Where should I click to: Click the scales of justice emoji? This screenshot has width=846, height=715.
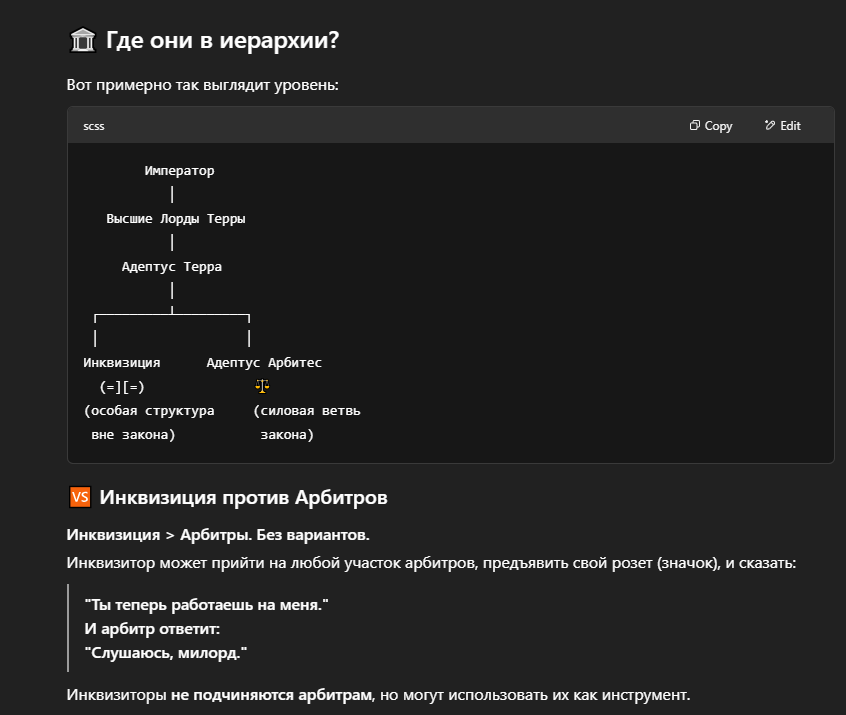(262, 386)
